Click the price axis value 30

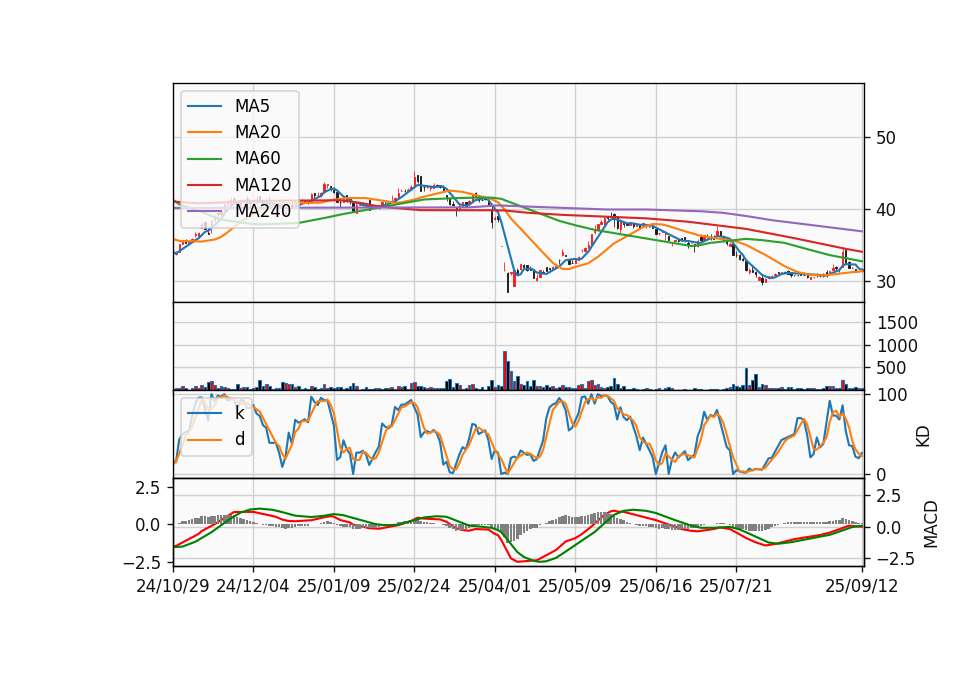(885, 282)
